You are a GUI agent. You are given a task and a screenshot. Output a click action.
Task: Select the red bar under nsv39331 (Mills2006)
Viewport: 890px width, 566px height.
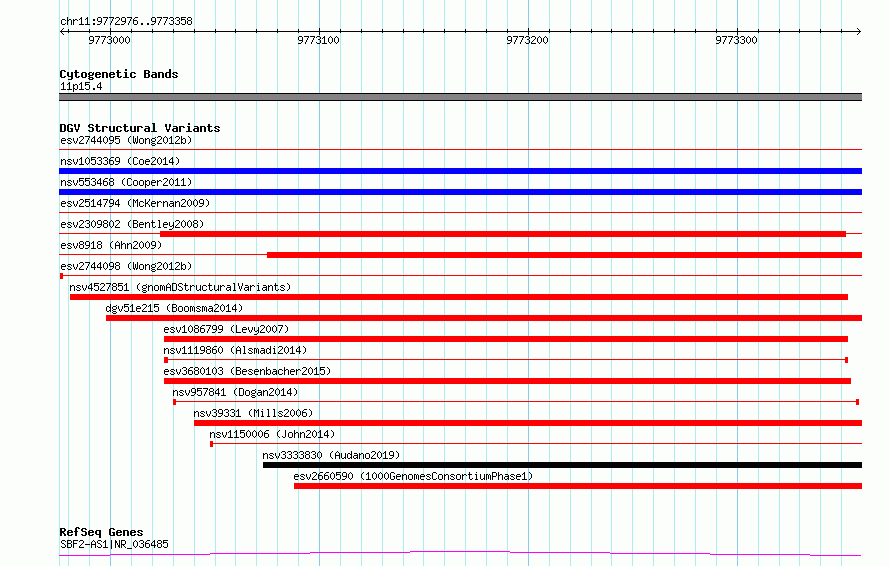tap(528, 423)
